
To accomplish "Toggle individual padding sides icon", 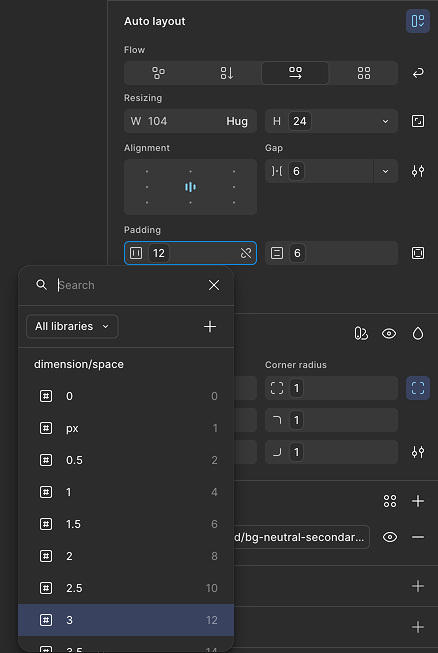I will [x=418, y=253].
